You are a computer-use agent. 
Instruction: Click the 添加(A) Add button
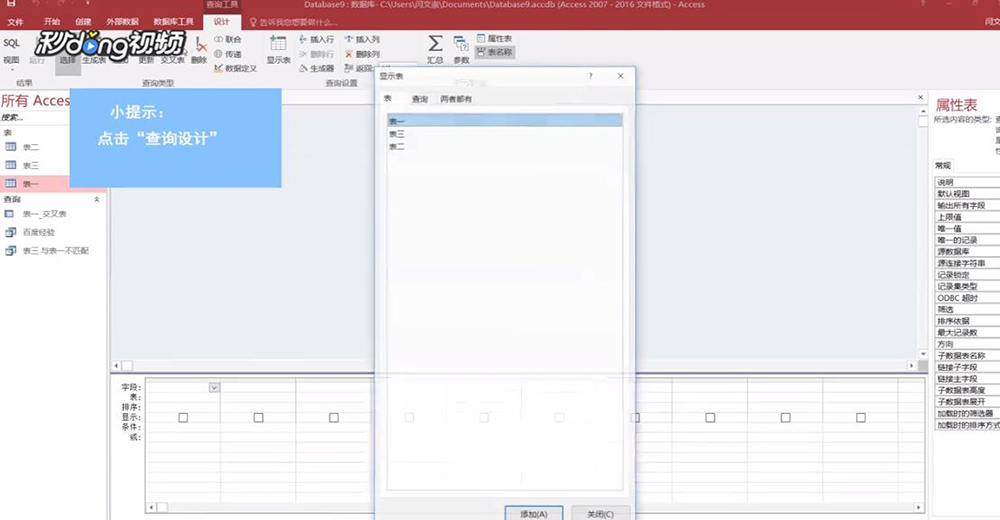click(x=534, y=514)
